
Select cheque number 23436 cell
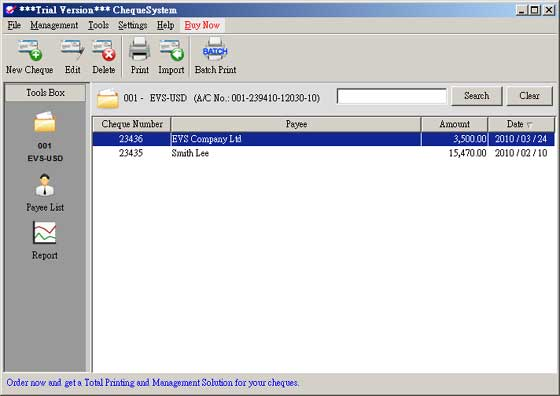coord(131,139)
